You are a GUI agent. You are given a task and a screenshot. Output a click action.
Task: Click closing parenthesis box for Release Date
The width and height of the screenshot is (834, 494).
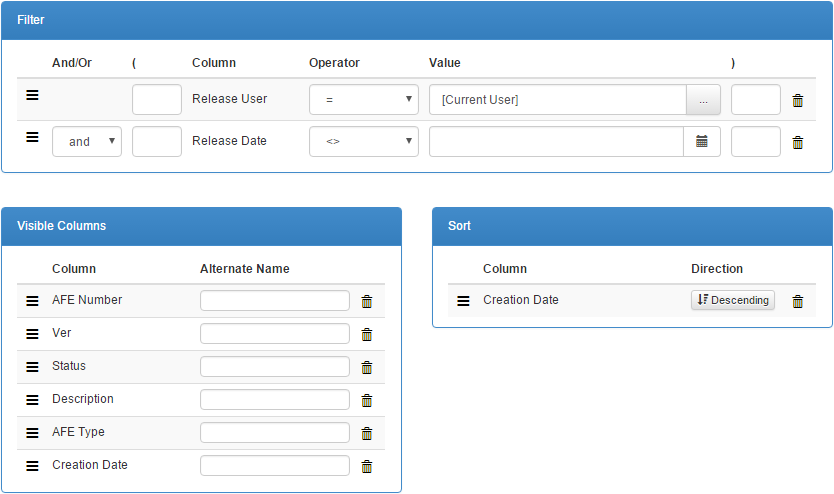tap(755, 142)
